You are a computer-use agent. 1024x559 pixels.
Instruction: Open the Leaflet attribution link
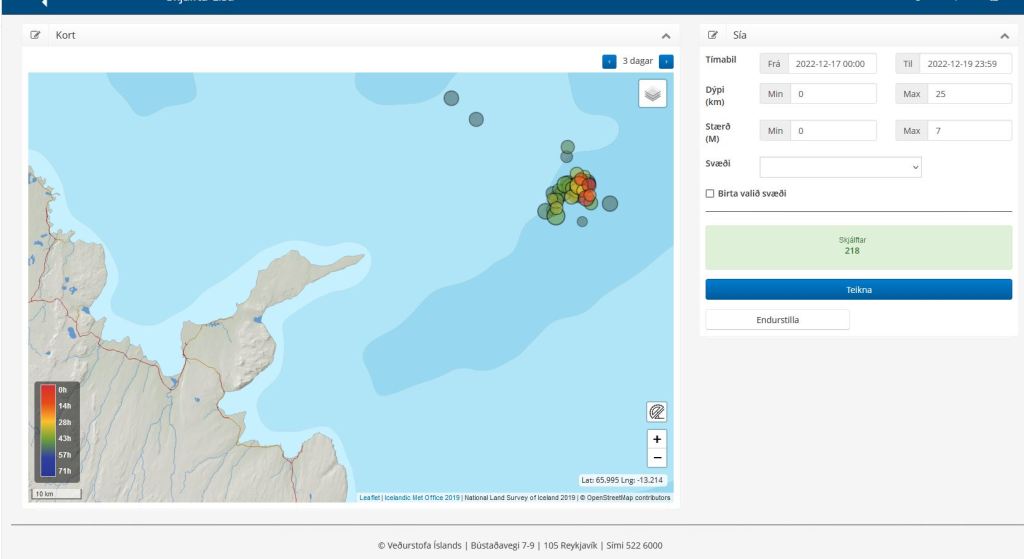[370, 497]
